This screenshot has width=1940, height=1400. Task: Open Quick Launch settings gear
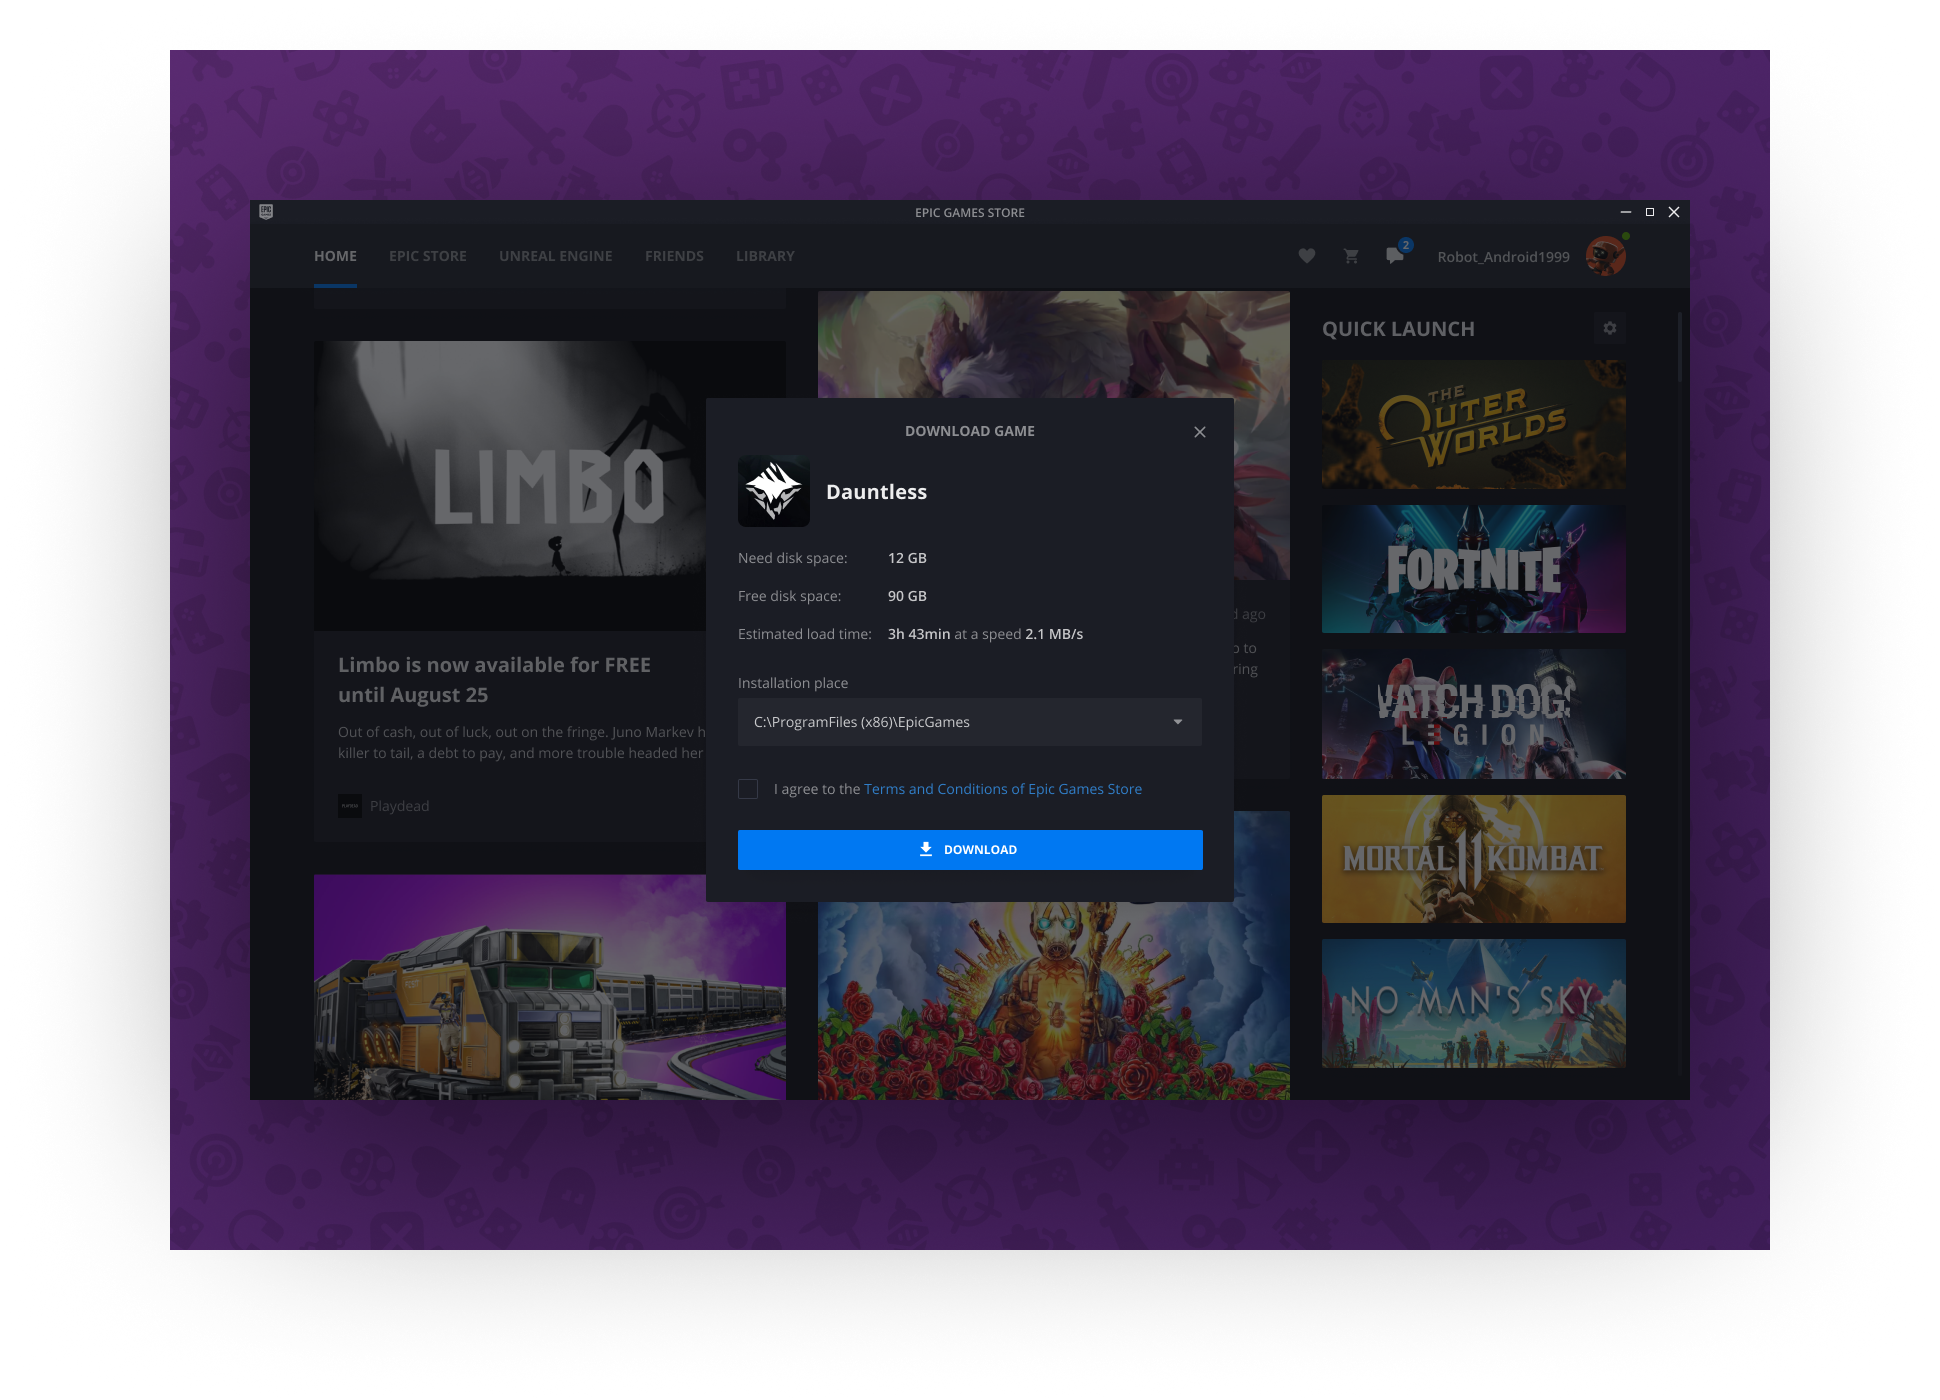pyautogui.click(x=1609, y=328)
